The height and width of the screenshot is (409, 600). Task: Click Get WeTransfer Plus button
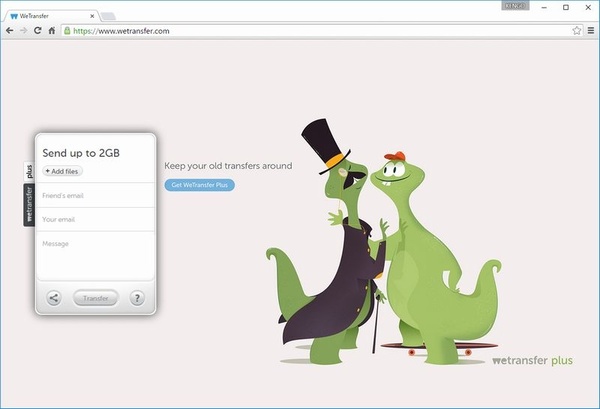[x=199, y=185]
